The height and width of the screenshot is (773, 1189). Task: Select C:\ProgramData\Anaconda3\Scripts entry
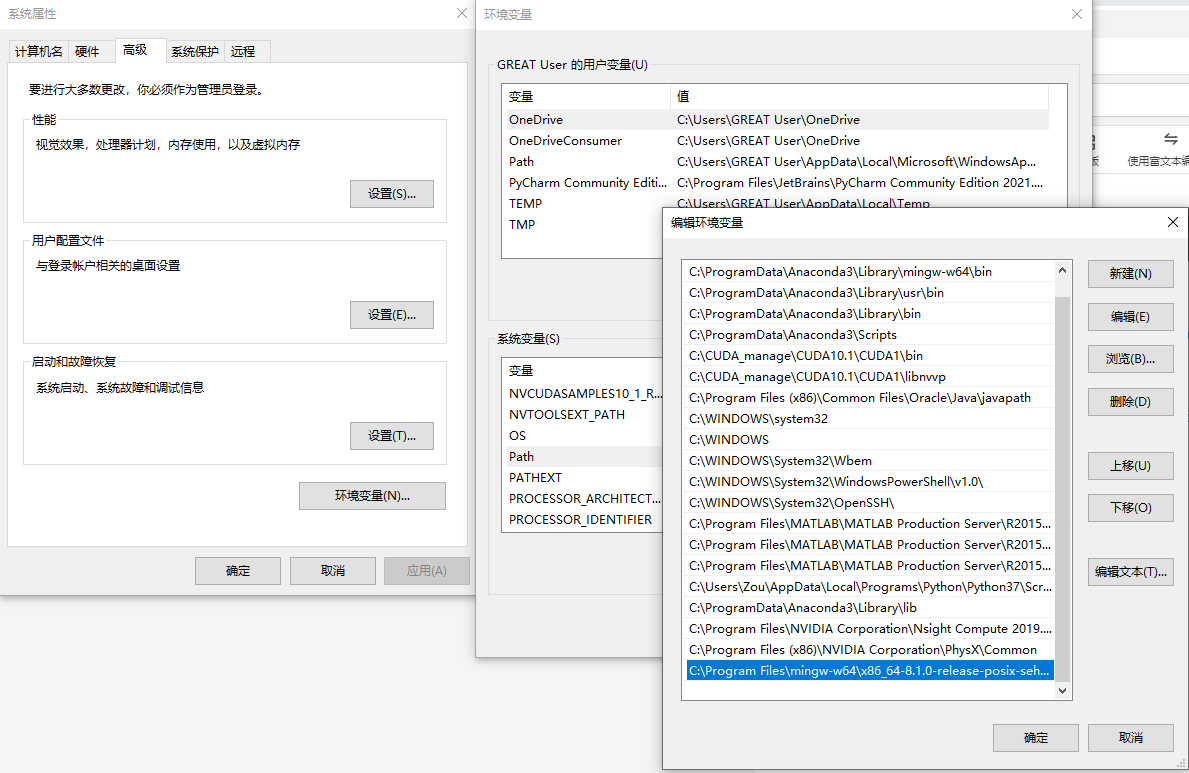click(x=870, y=335)
